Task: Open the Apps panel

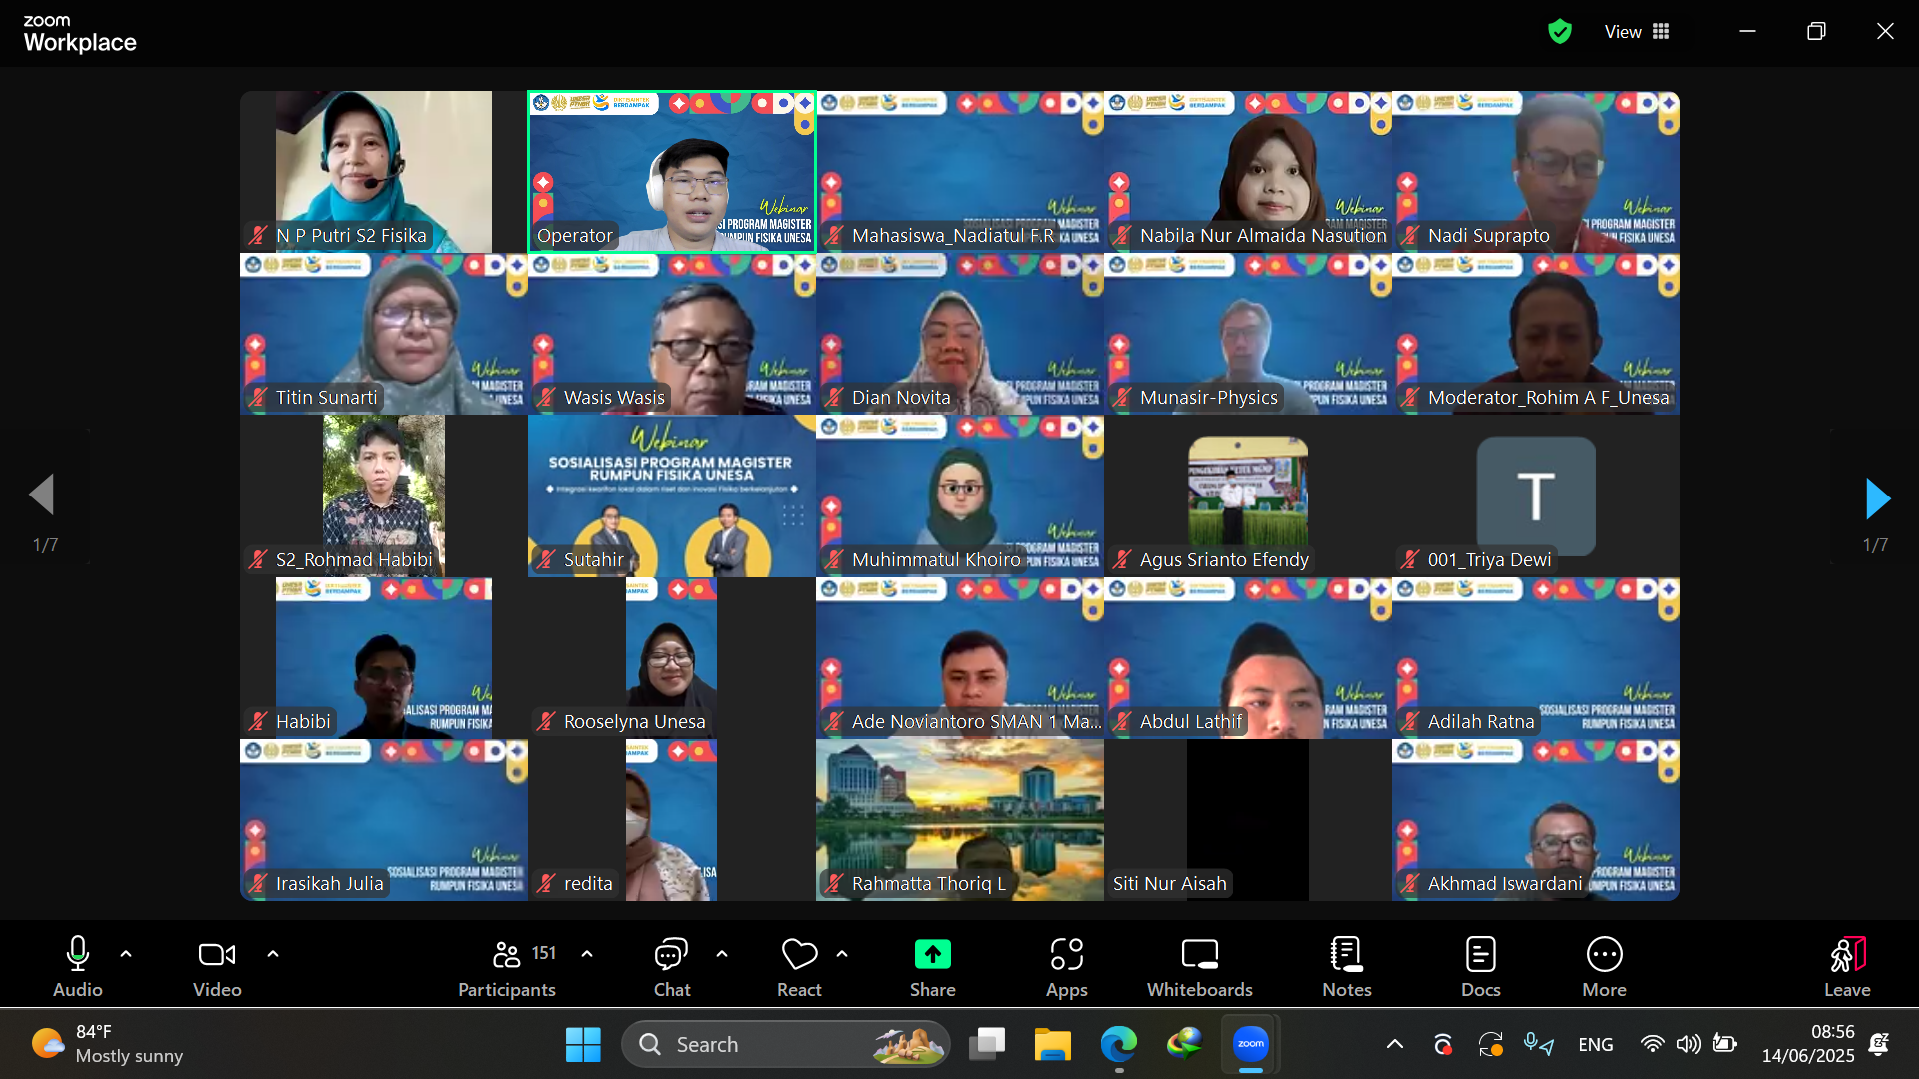Action: pos(1066,966)
